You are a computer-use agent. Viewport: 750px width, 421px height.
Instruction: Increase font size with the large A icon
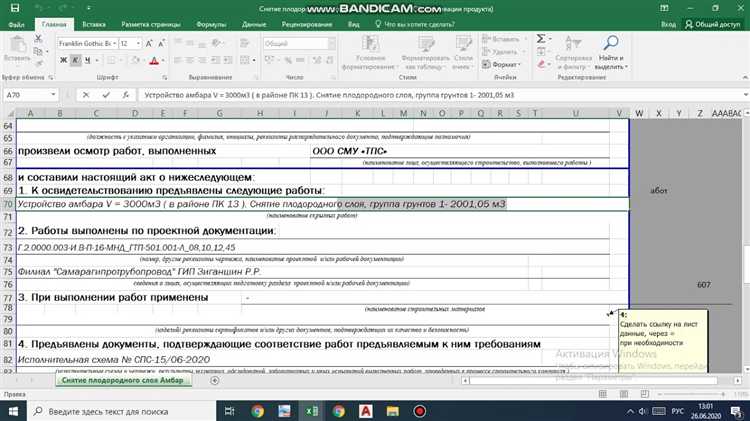tap(149, 44)
